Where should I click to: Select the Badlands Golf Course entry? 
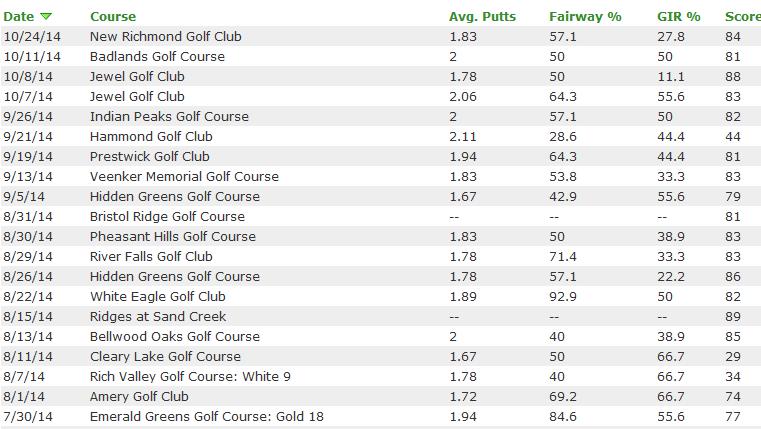coord(157,57)
